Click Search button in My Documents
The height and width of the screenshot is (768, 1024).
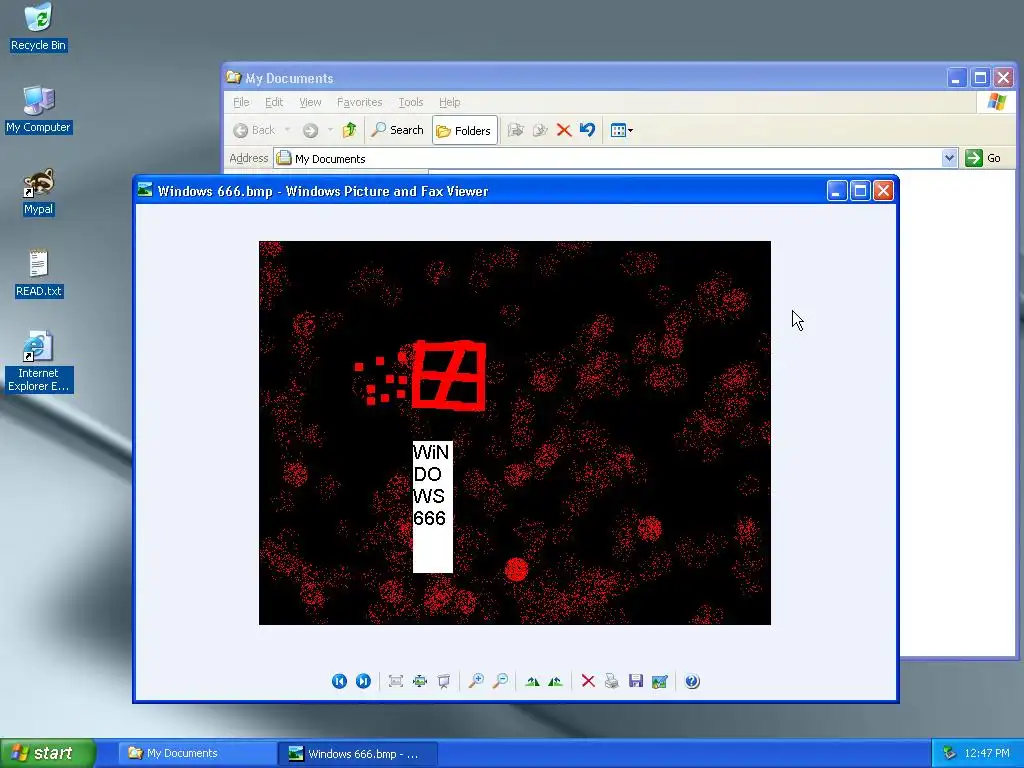click(x=398, y=130)
